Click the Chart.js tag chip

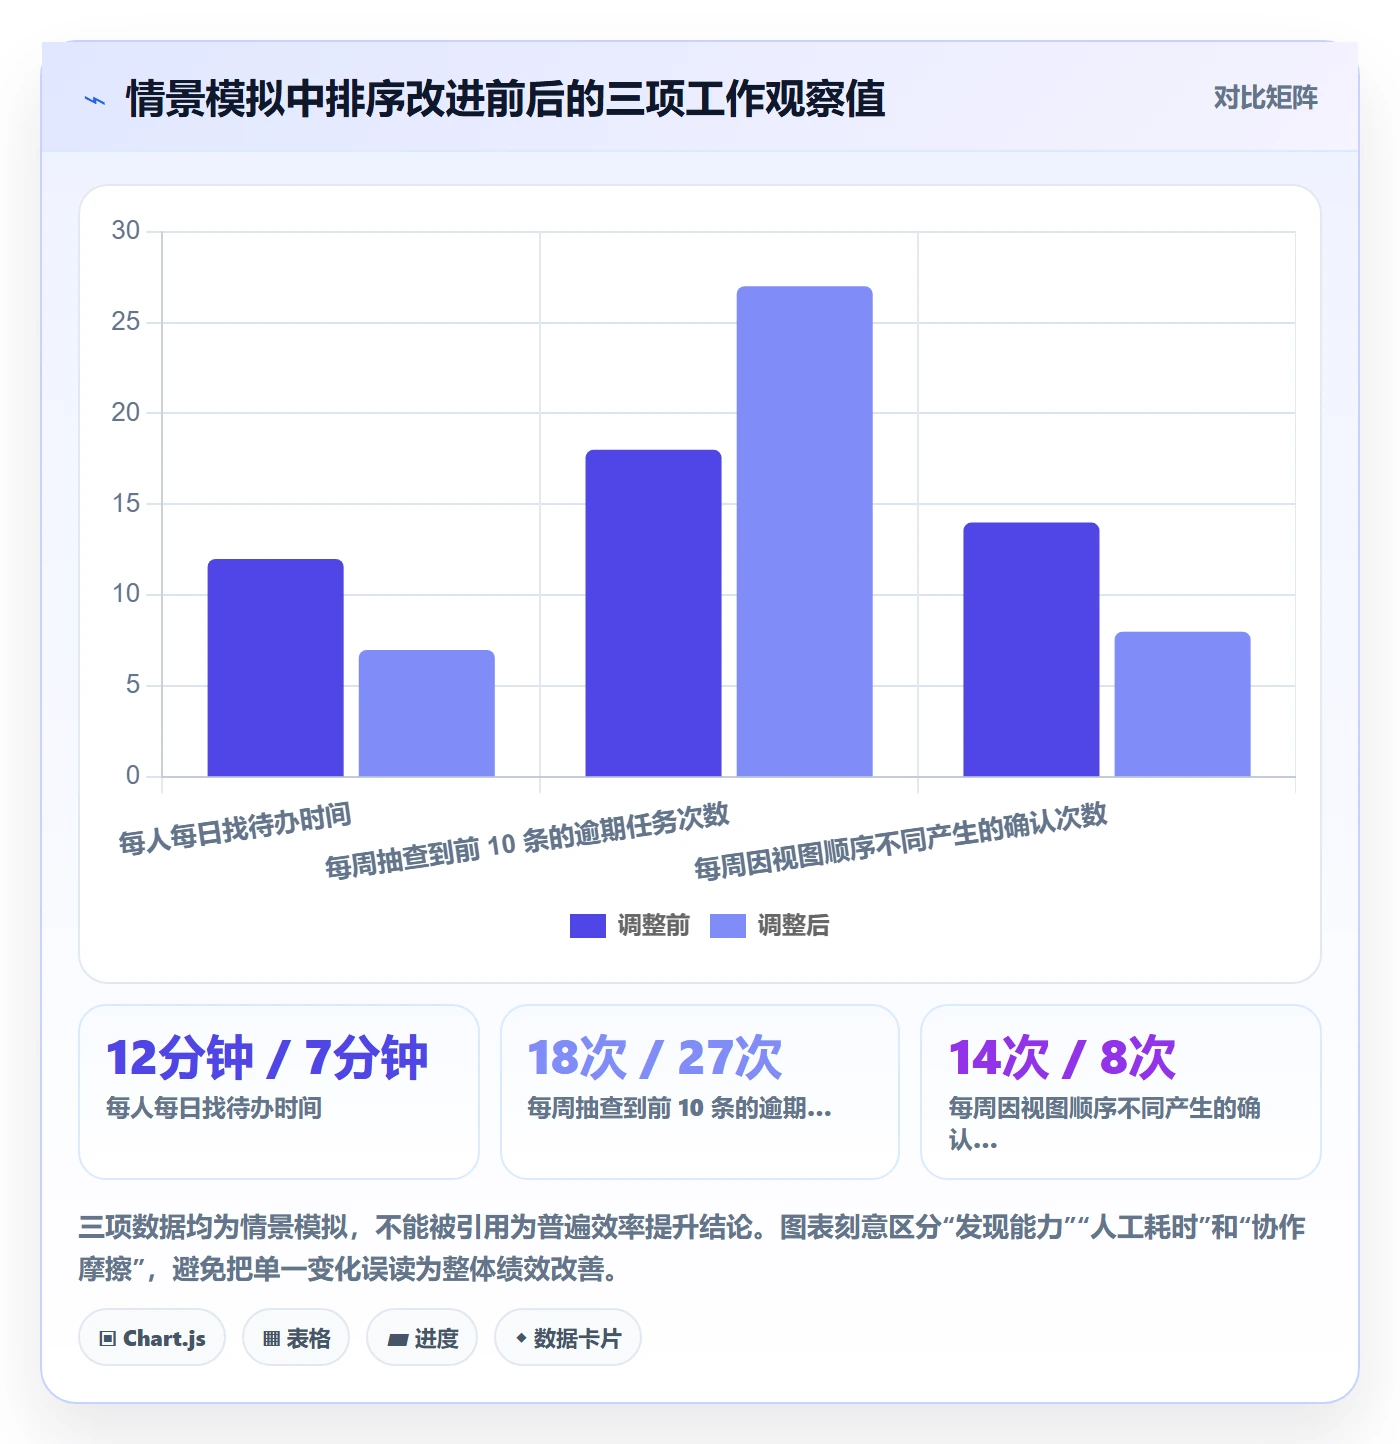(152, 1338)
